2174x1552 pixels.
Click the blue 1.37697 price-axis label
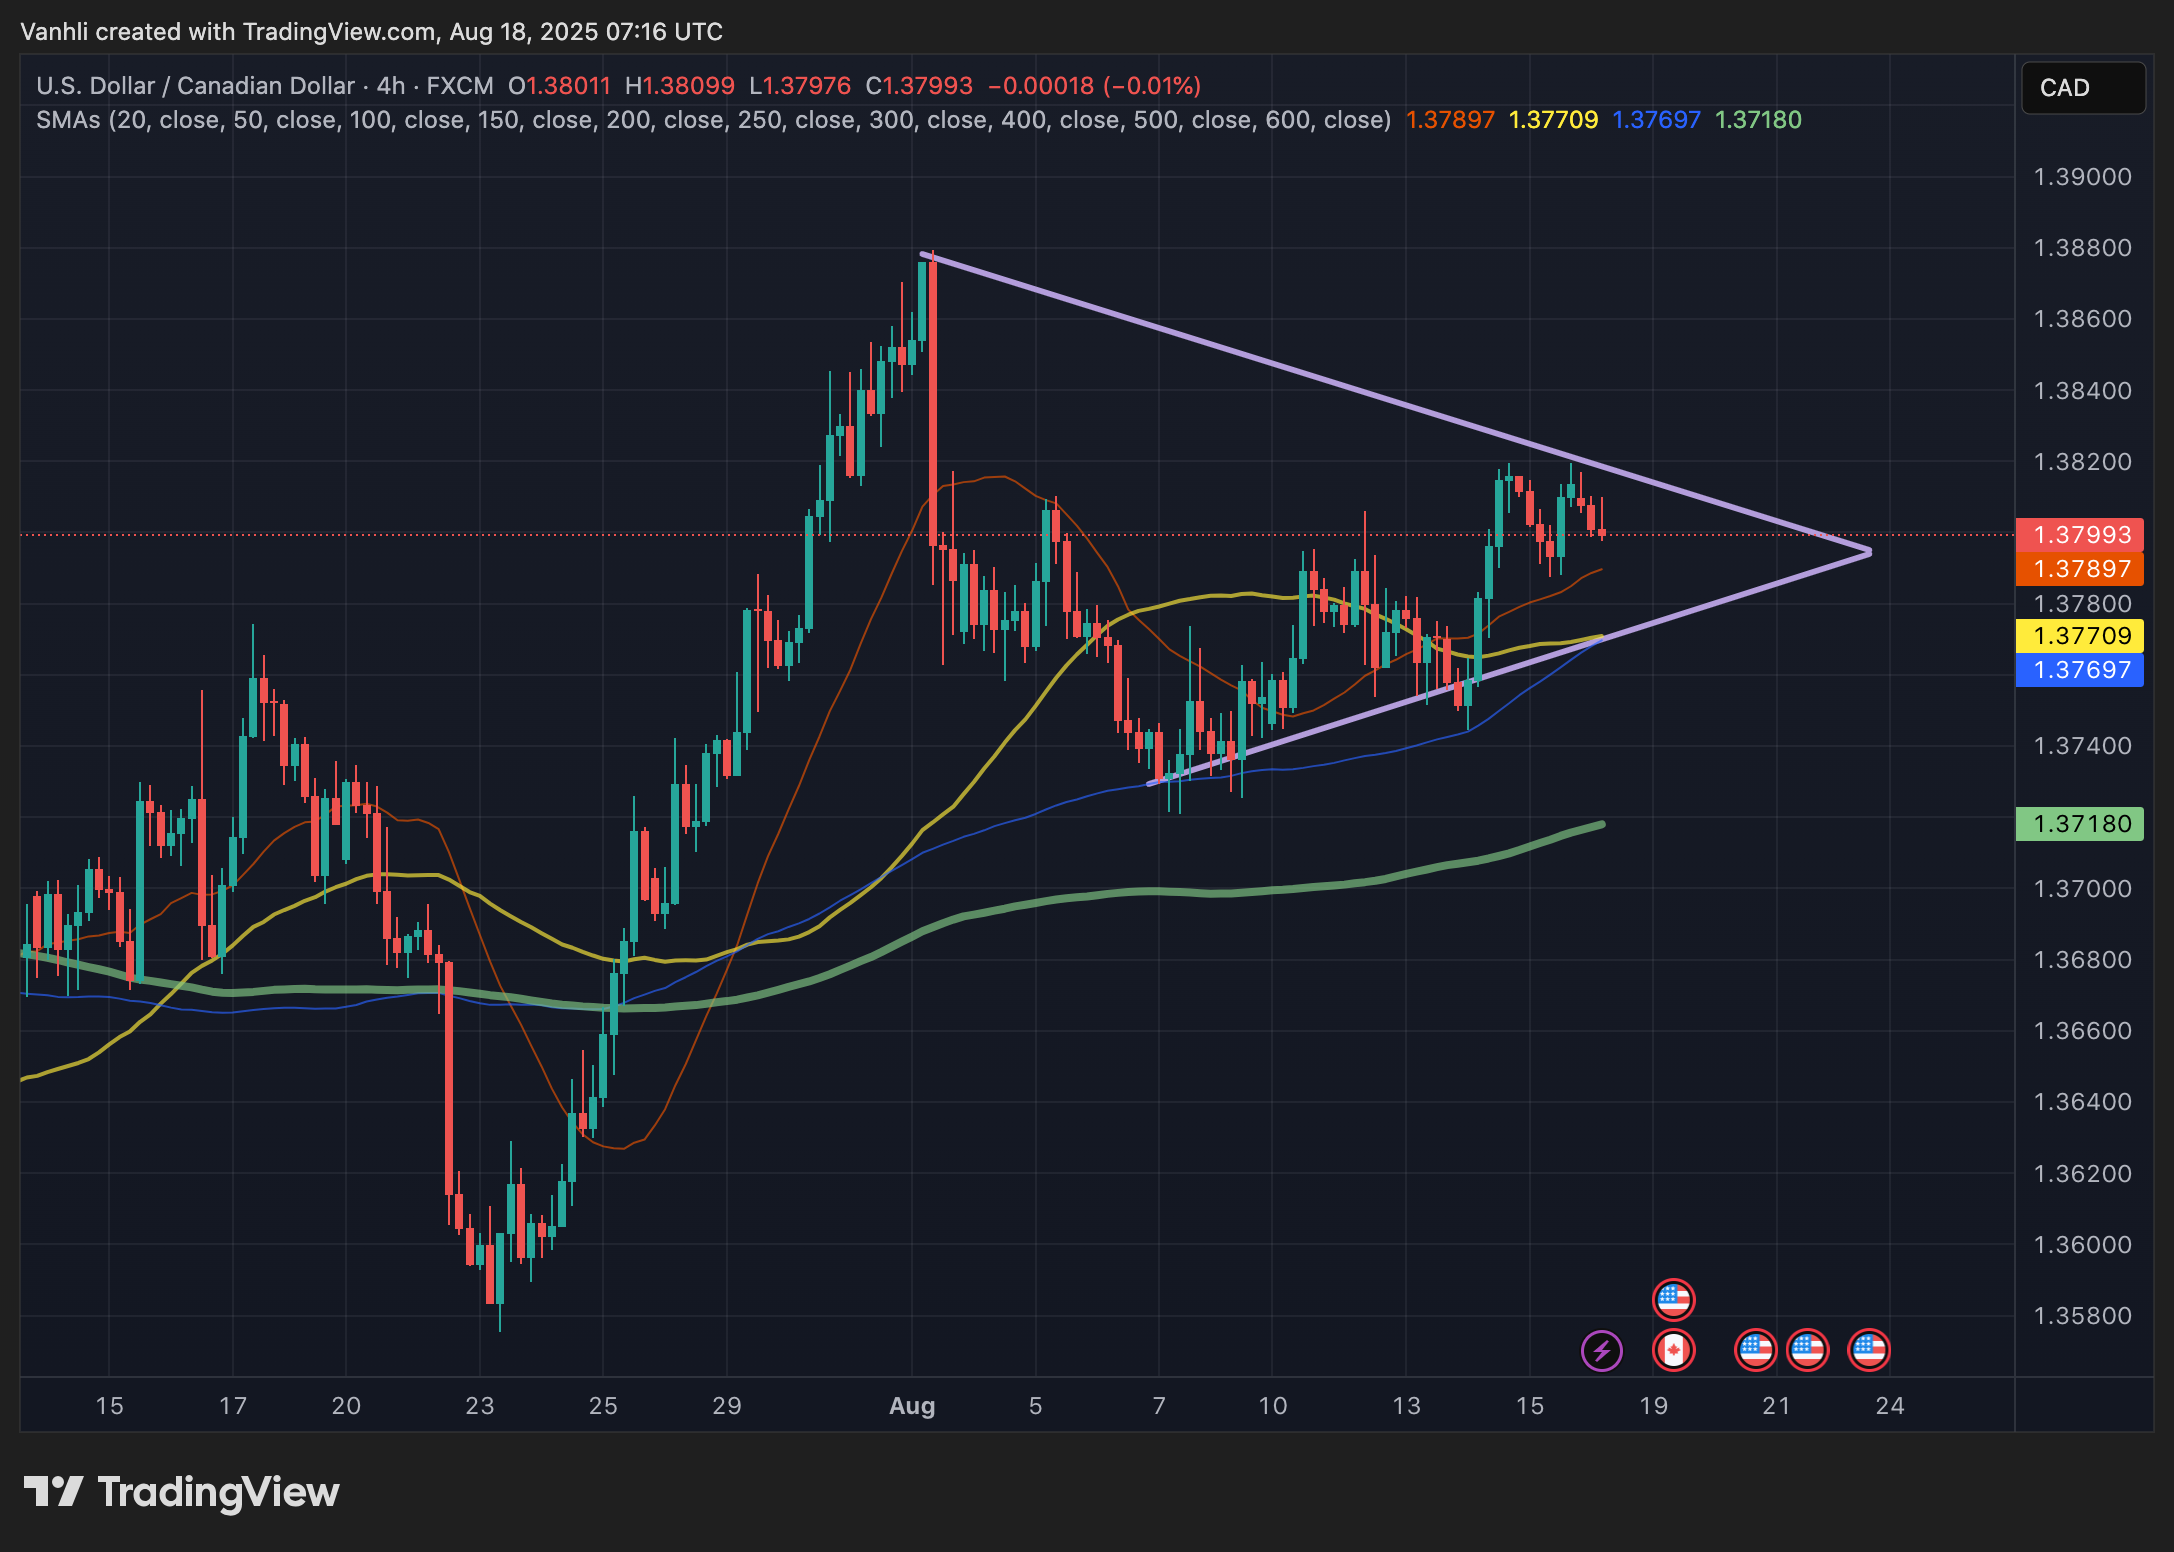[x=2080, y=670]
